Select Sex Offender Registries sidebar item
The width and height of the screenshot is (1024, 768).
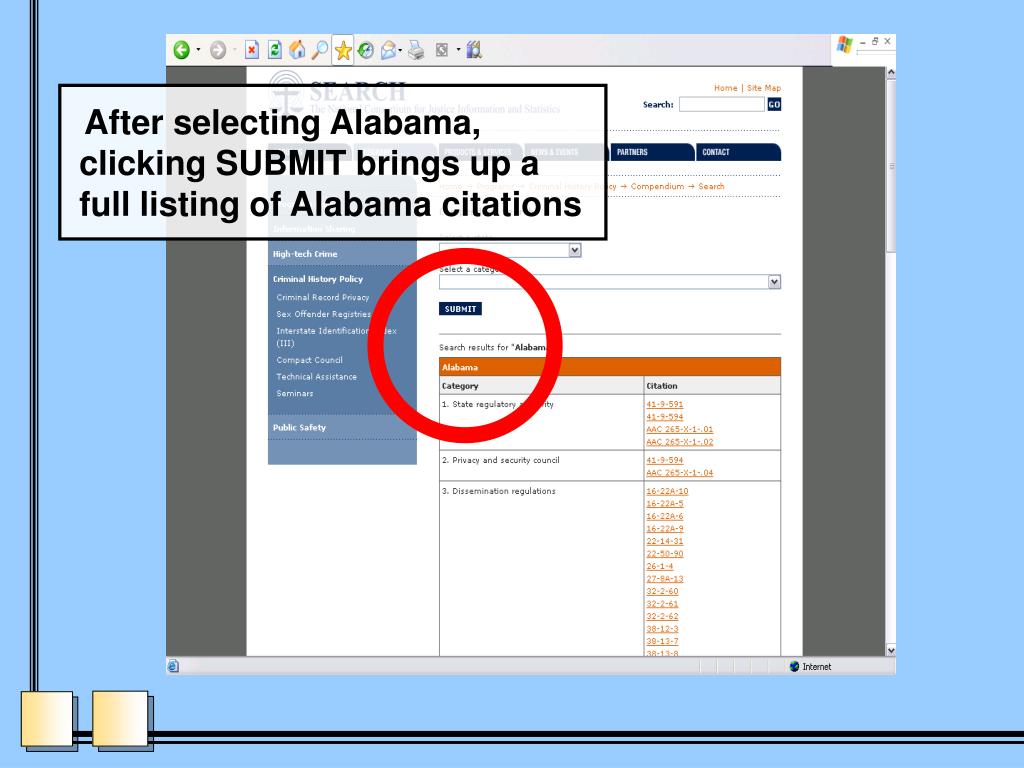coord(323,314)
